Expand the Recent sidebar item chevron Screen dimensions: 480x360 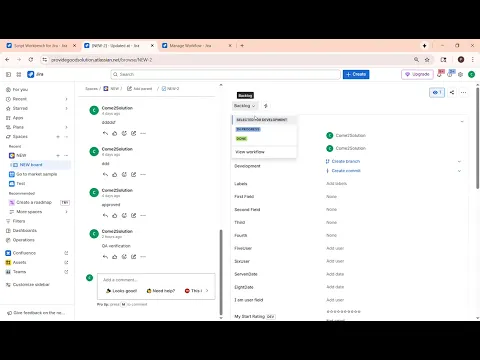click(66, 99)
